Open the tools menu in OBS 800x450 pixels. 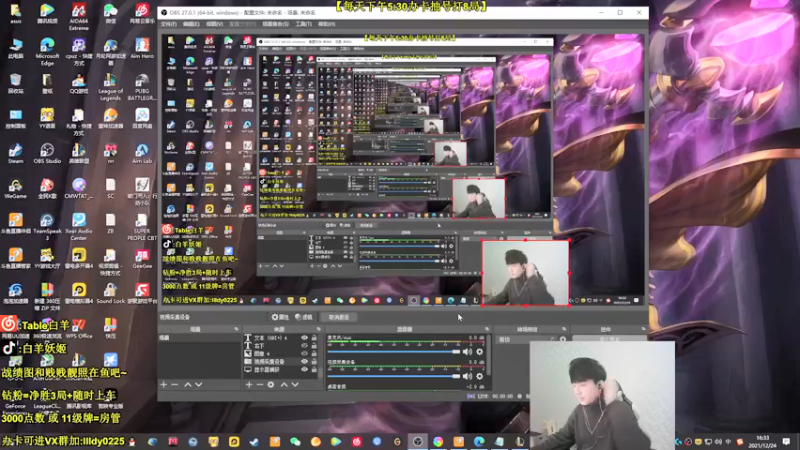pyautogui.click(x=303, y=24)
